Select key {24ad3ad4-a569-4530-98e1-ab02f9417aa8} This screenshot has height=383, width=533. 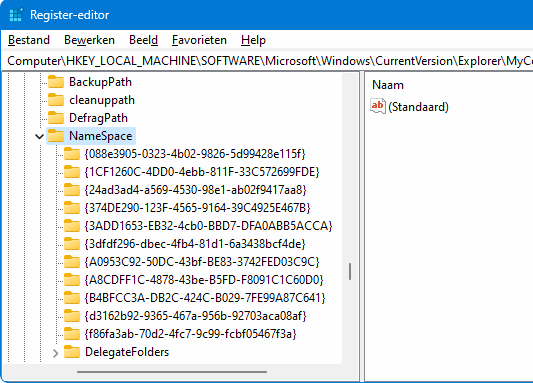click(195, 190)
